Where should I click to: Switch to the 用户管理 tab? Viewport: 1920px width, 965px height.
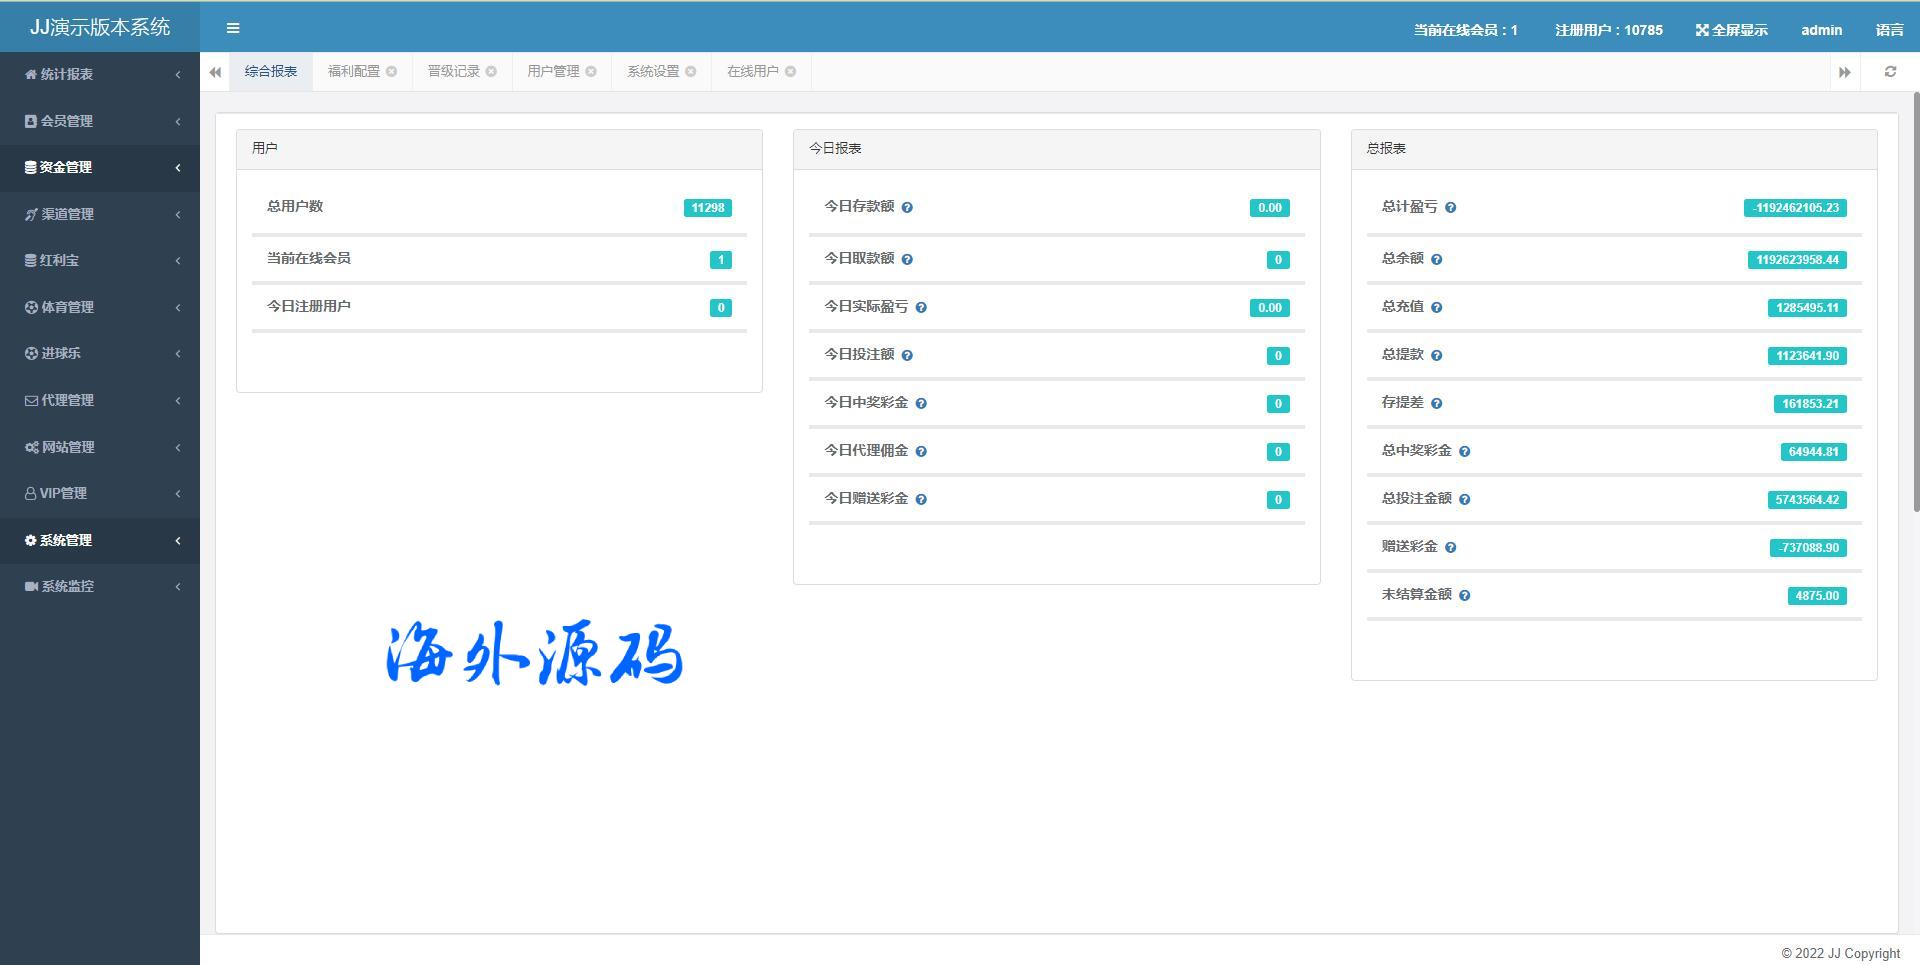(553, 72)
